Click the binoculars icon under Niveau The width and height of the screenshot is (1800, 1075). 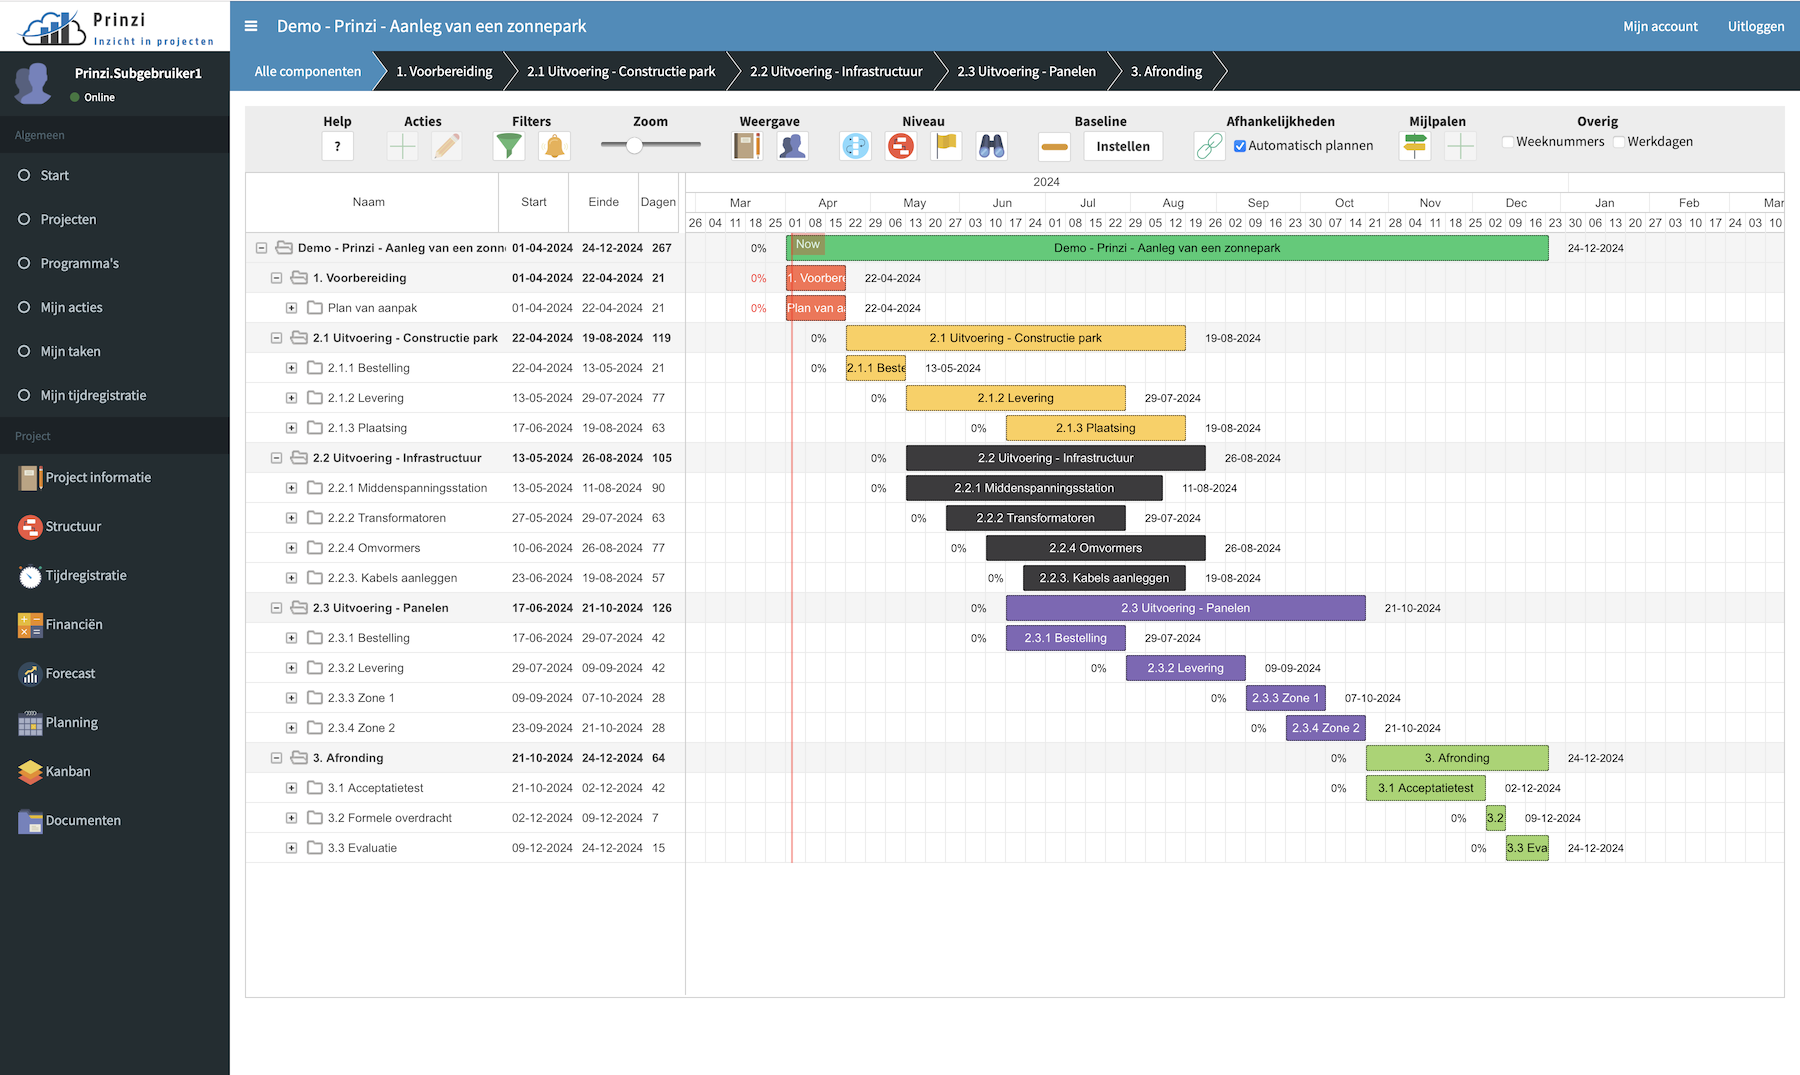[x=991, y=146]
